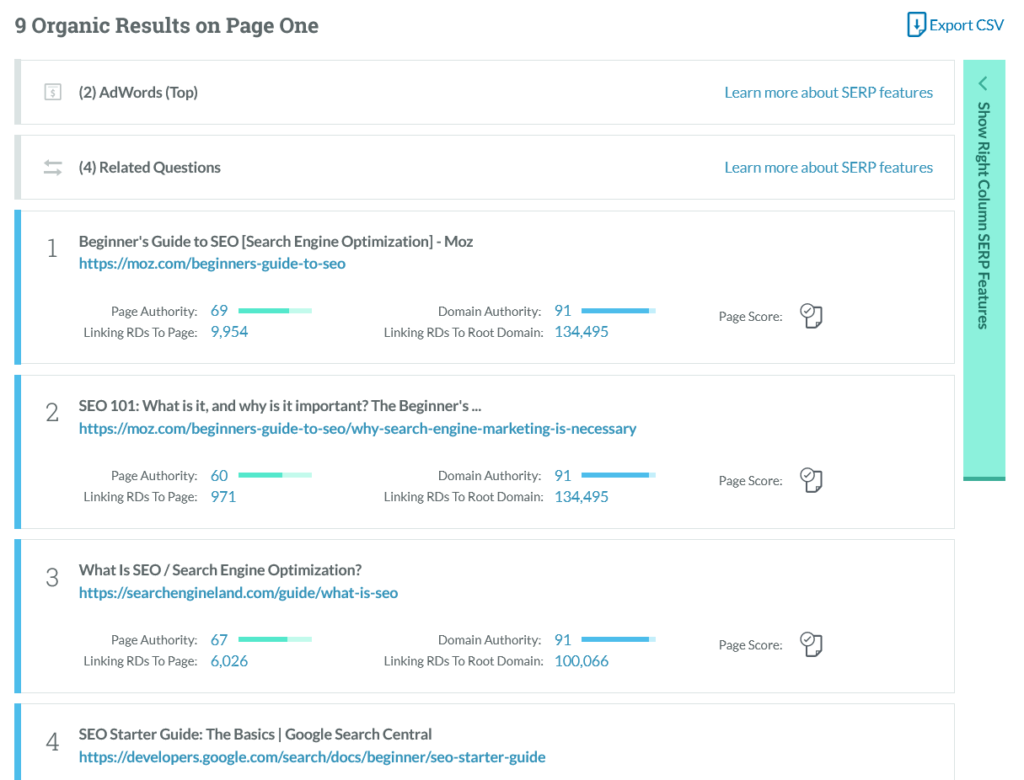The height and width of the screenshot is (780, 1024).
Task: Click the '(2) AdWords (Top)' label
Action: (x=138, y=92)
